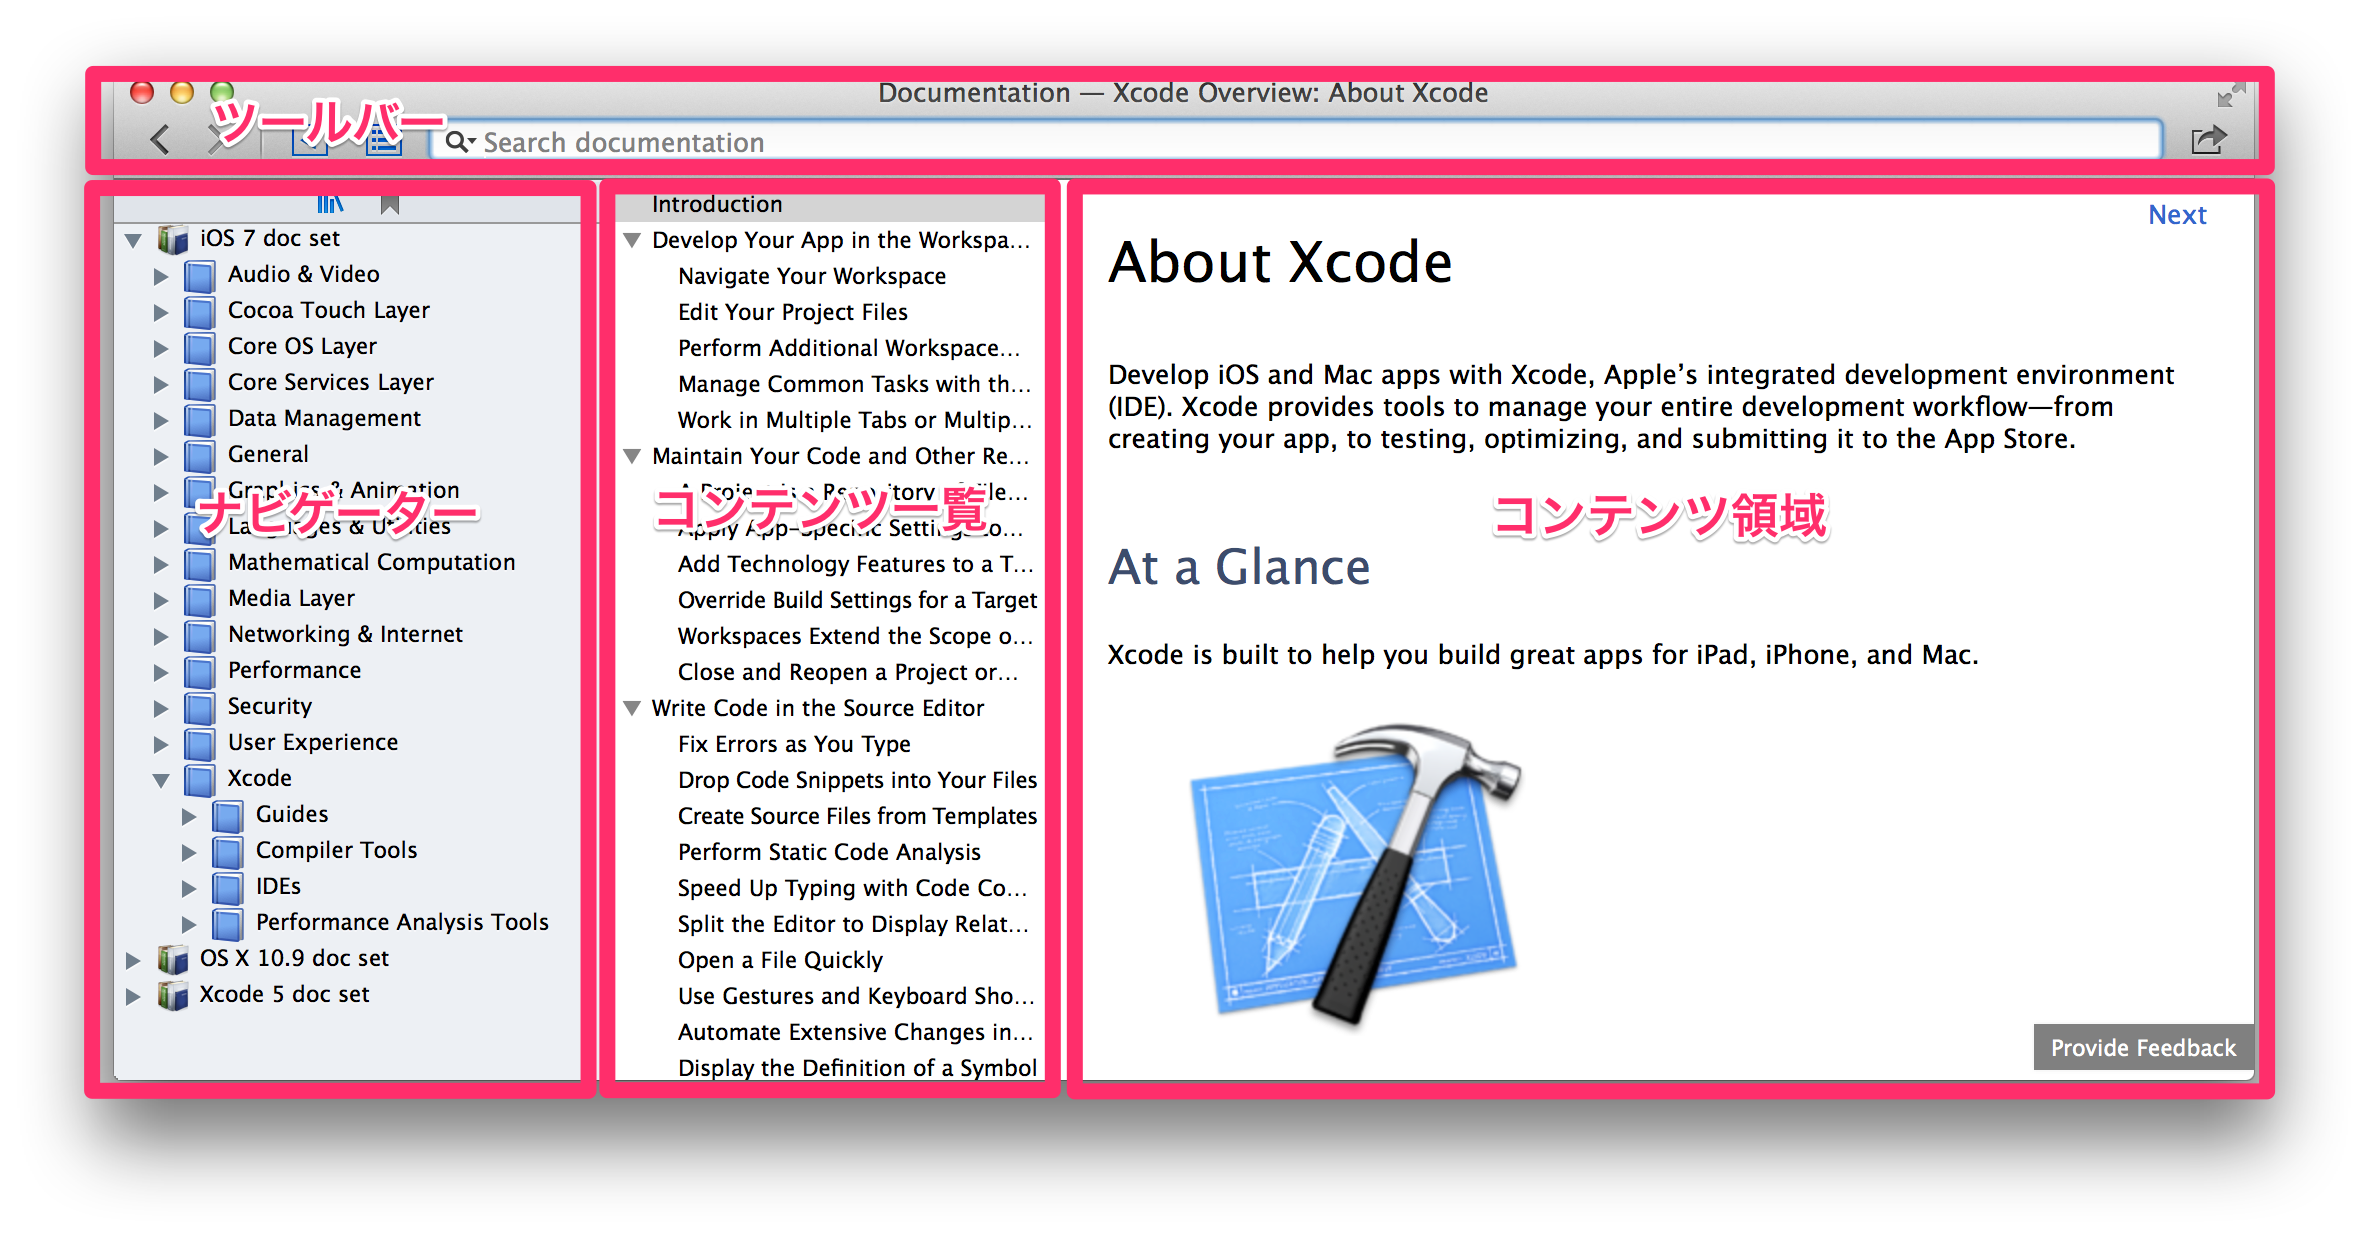The height and width of the screenshot is (1238, 2368).
Task: Click the iOS 7 doc set book icon
Action: 173,239
